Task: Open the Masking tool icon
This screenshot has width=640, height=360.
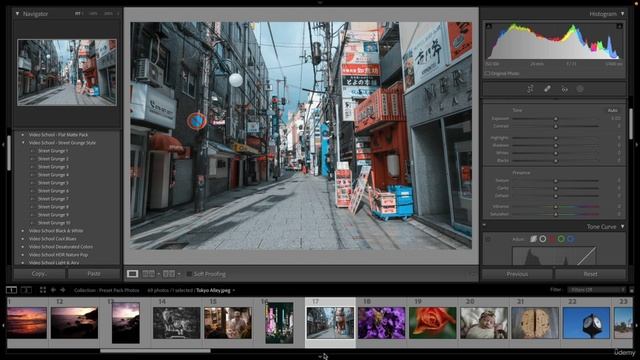Action: (x=580, y=89)
